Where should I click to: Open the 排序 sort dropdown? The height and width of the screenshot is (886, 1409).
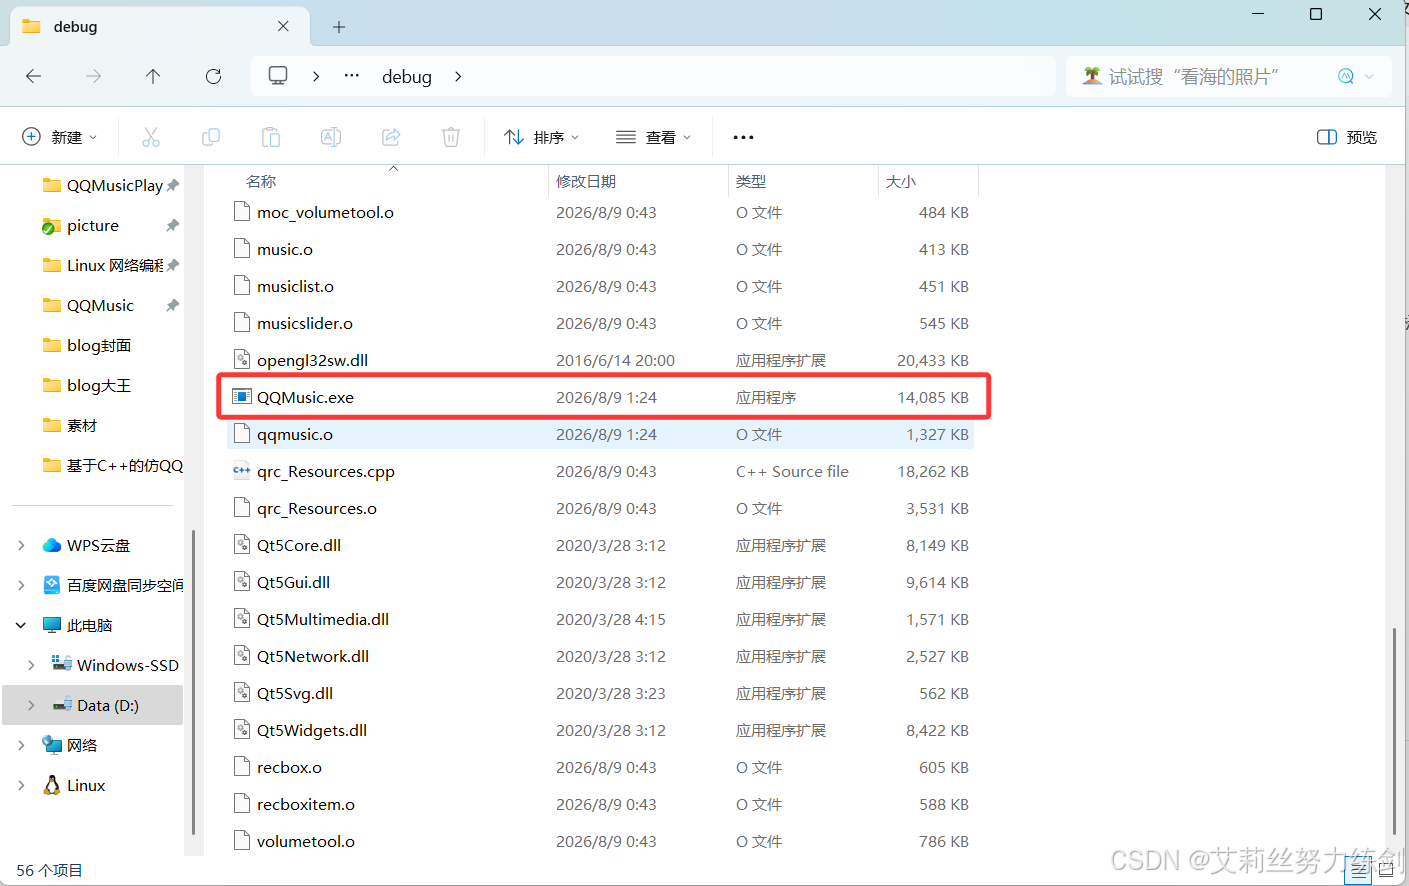[x=542, y=137]
